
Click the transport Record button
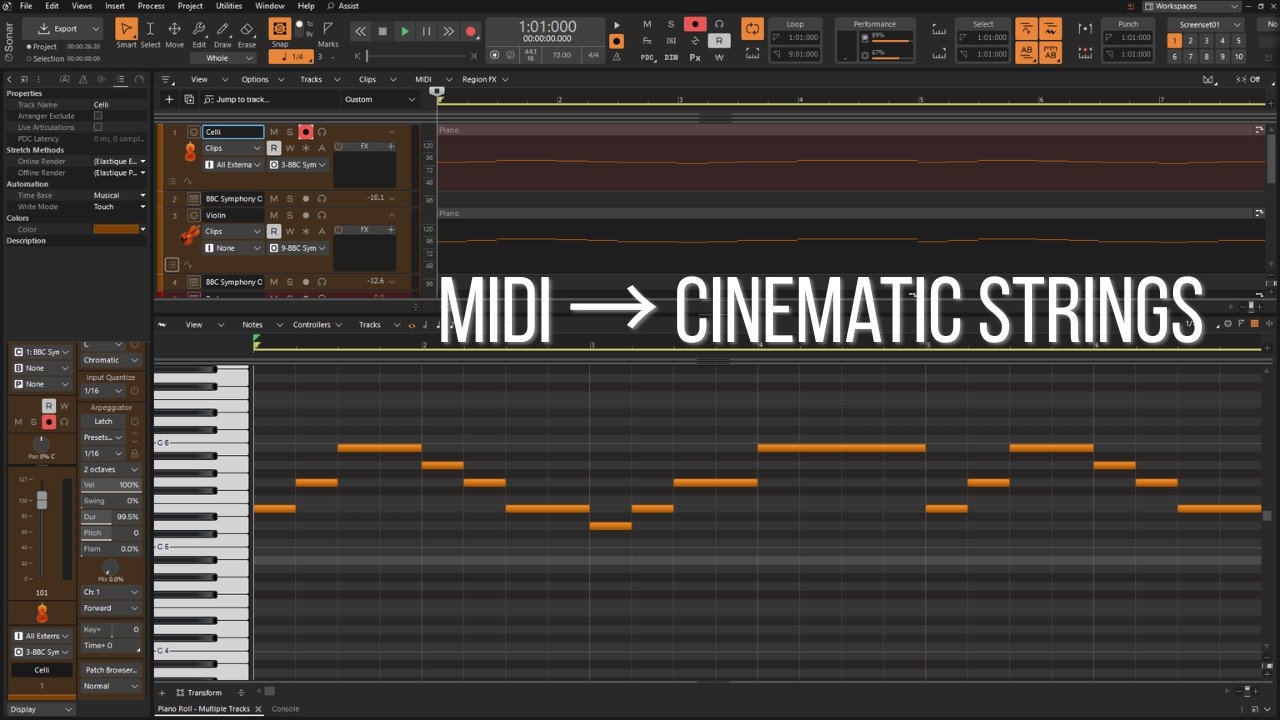click(471, 32)
